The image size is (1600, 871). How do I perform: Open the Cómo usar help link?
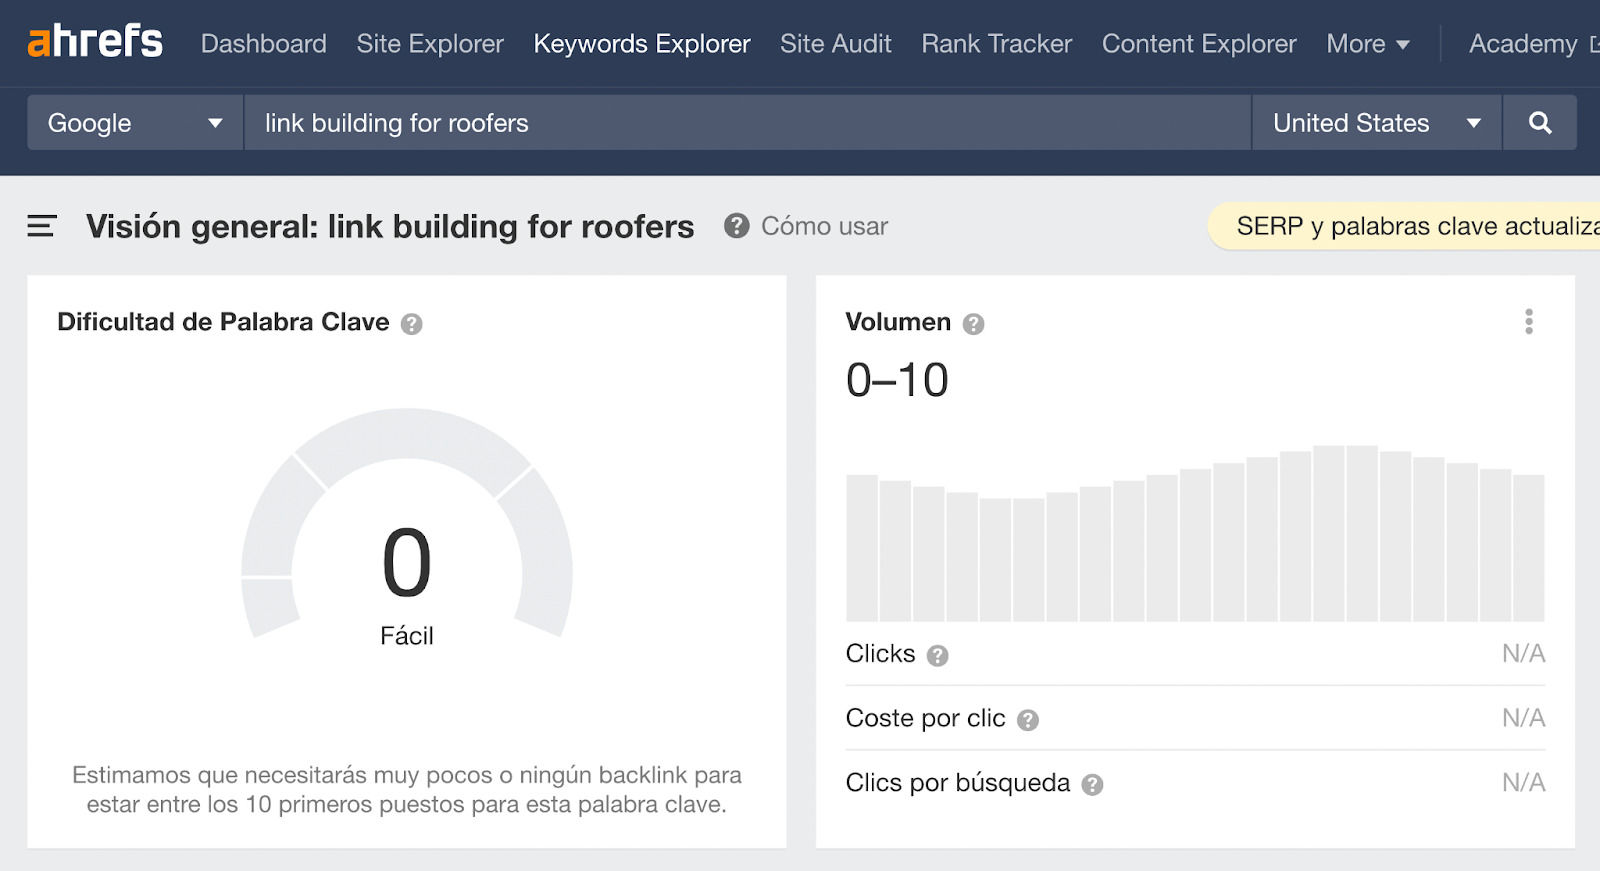coord(824,226)
